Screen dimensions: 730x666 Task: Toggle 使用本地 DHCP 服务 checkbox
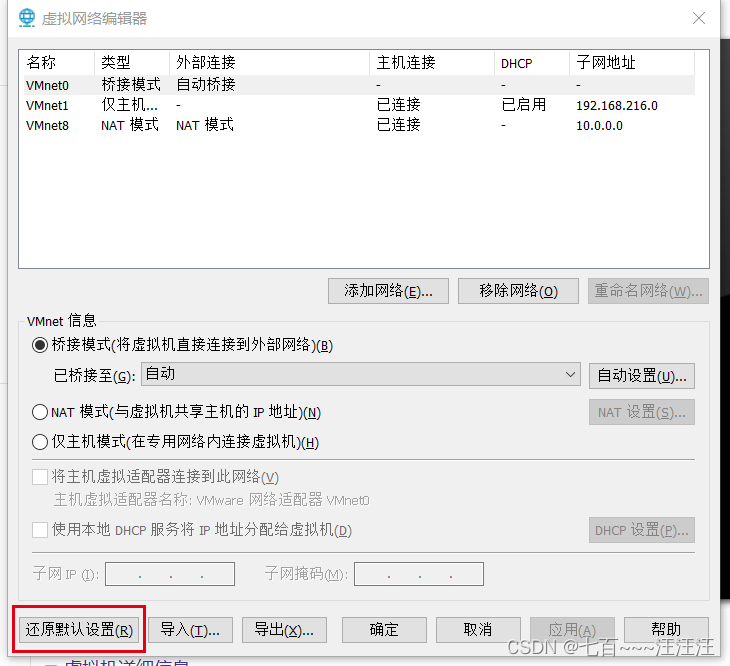40,530
